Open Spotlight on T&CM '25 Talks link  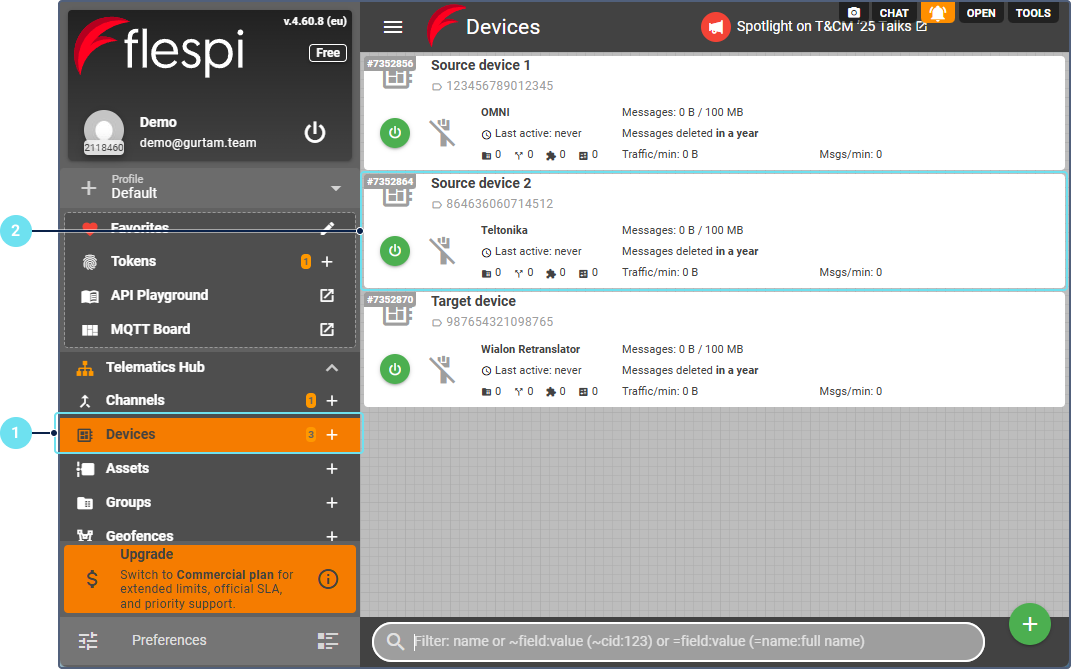tap(830, 27)
